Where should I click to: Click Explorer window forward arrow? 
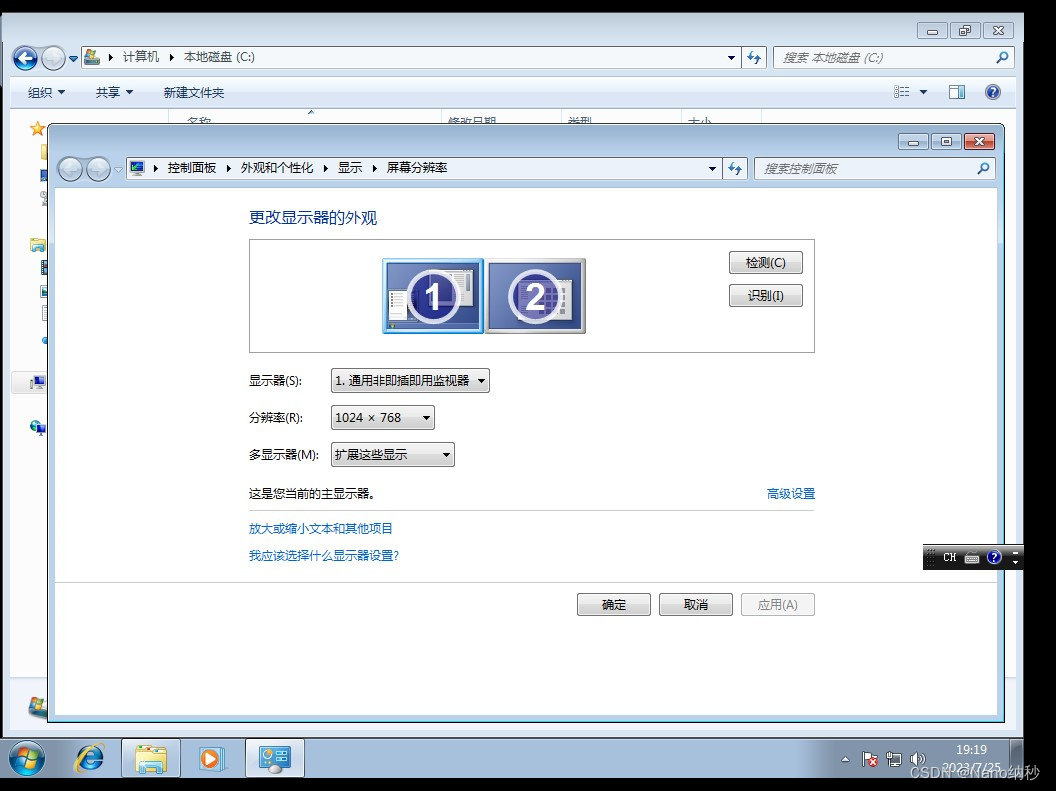pyautogui.click(x=53, y=58)
